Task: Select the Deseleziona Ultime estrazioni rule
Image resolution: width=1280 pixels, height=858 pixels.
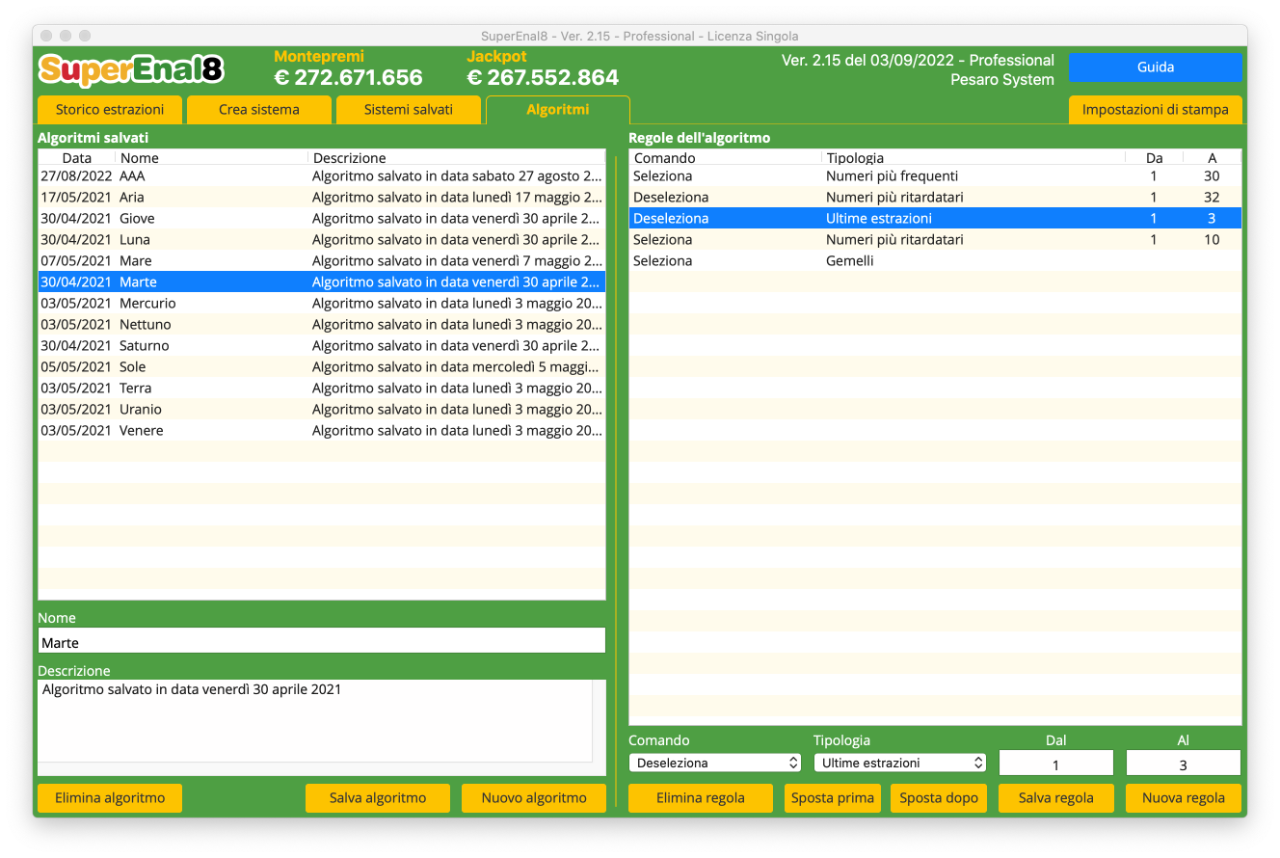Action: (x=935, y=218)
